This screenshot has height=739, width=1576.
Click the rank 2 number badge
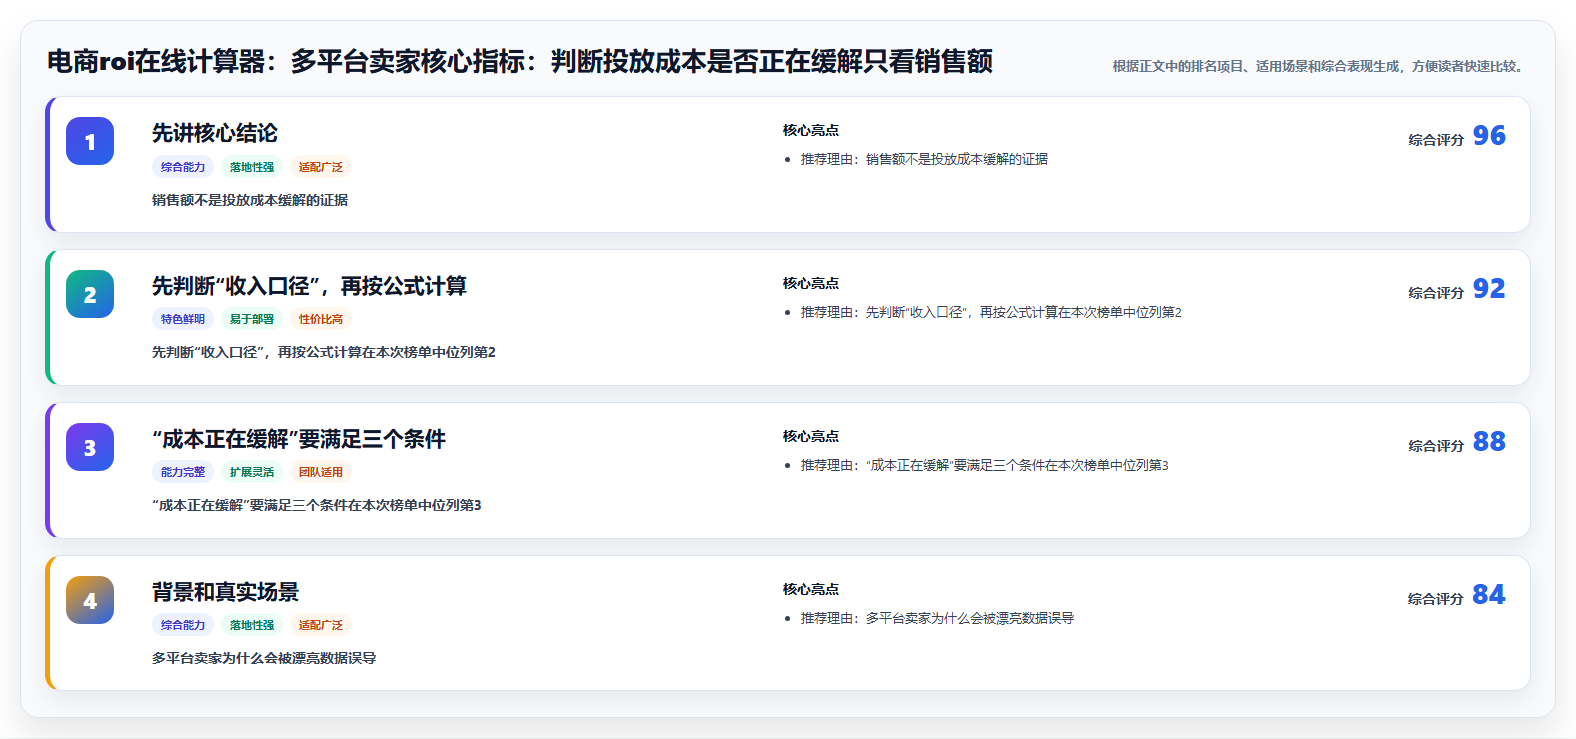(x=90, y=294)
